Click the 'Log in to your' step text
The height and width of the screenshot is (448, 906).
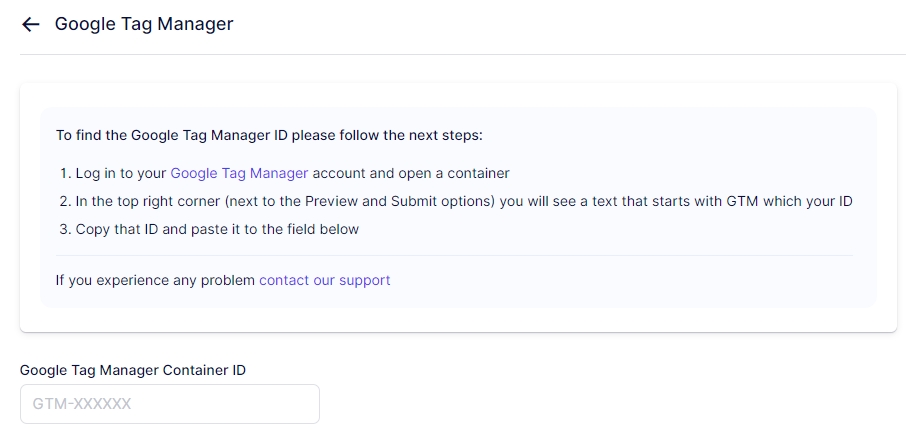coord(121,173)
